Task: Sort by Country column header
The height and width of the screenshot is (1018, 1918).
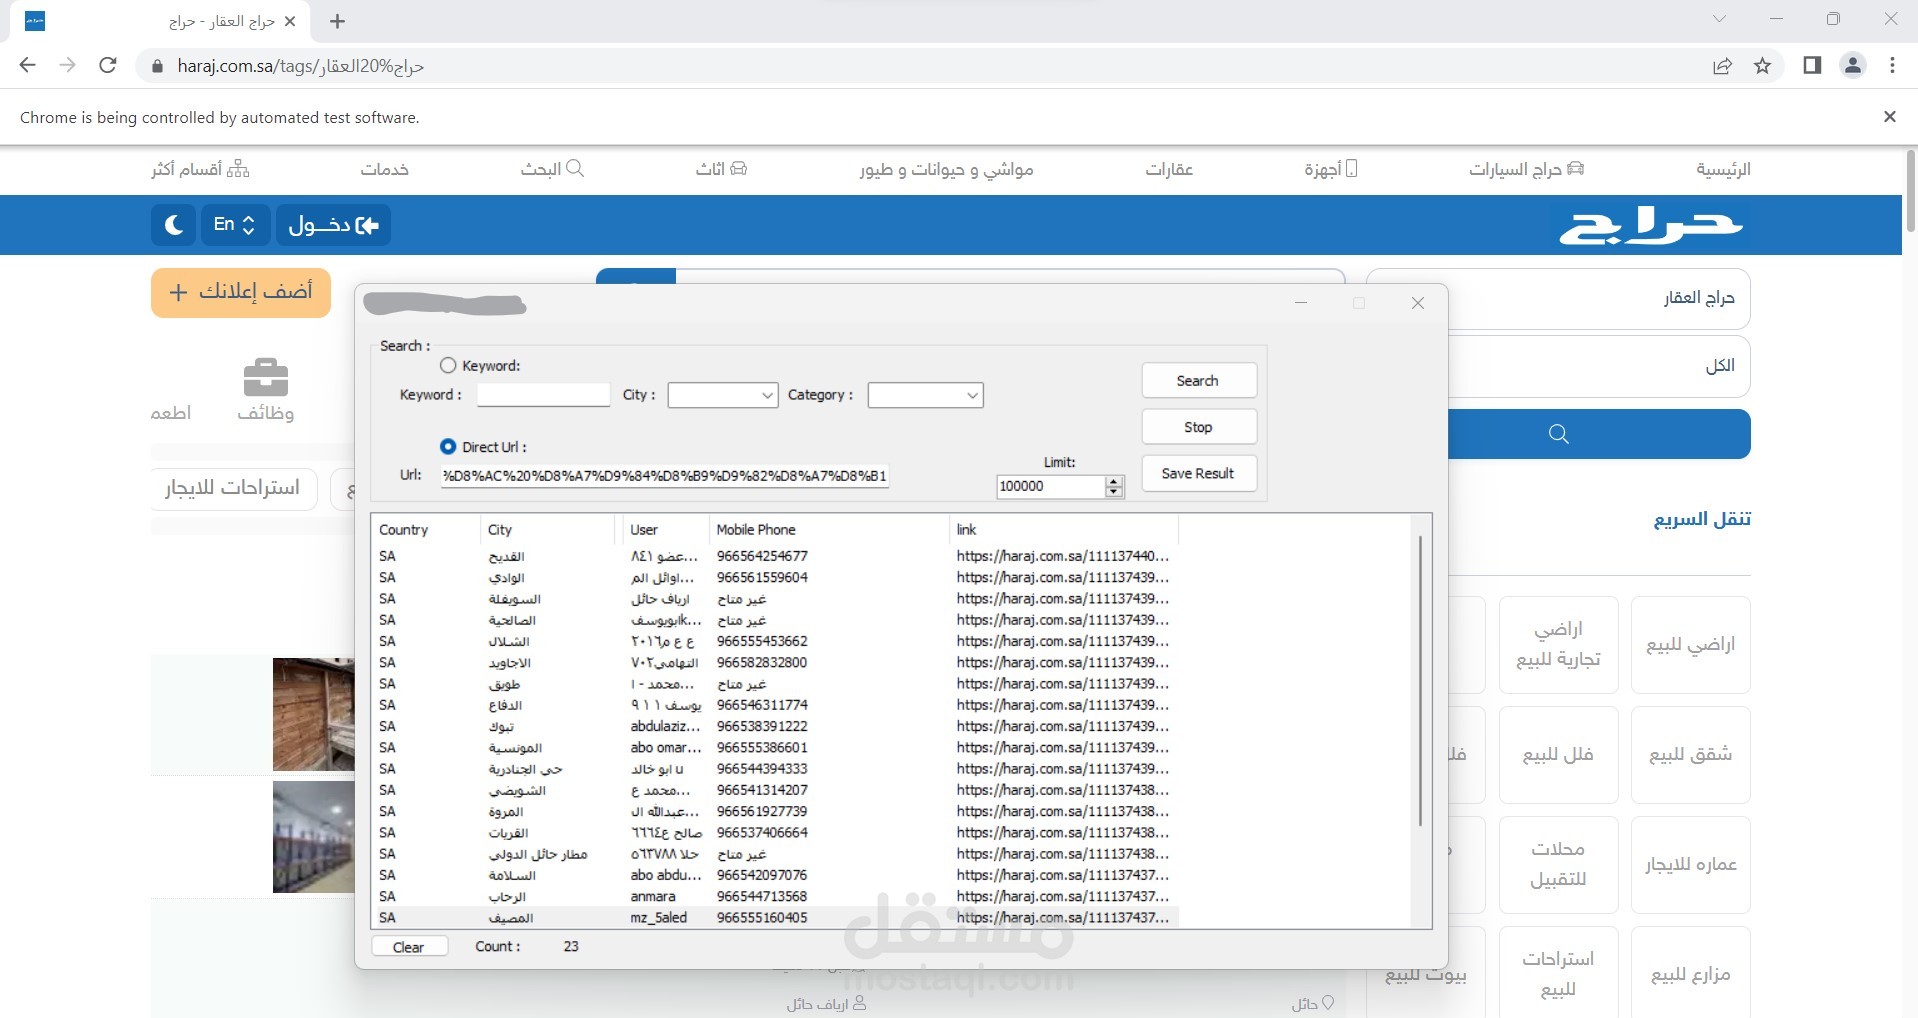Action: pos(425,530)
